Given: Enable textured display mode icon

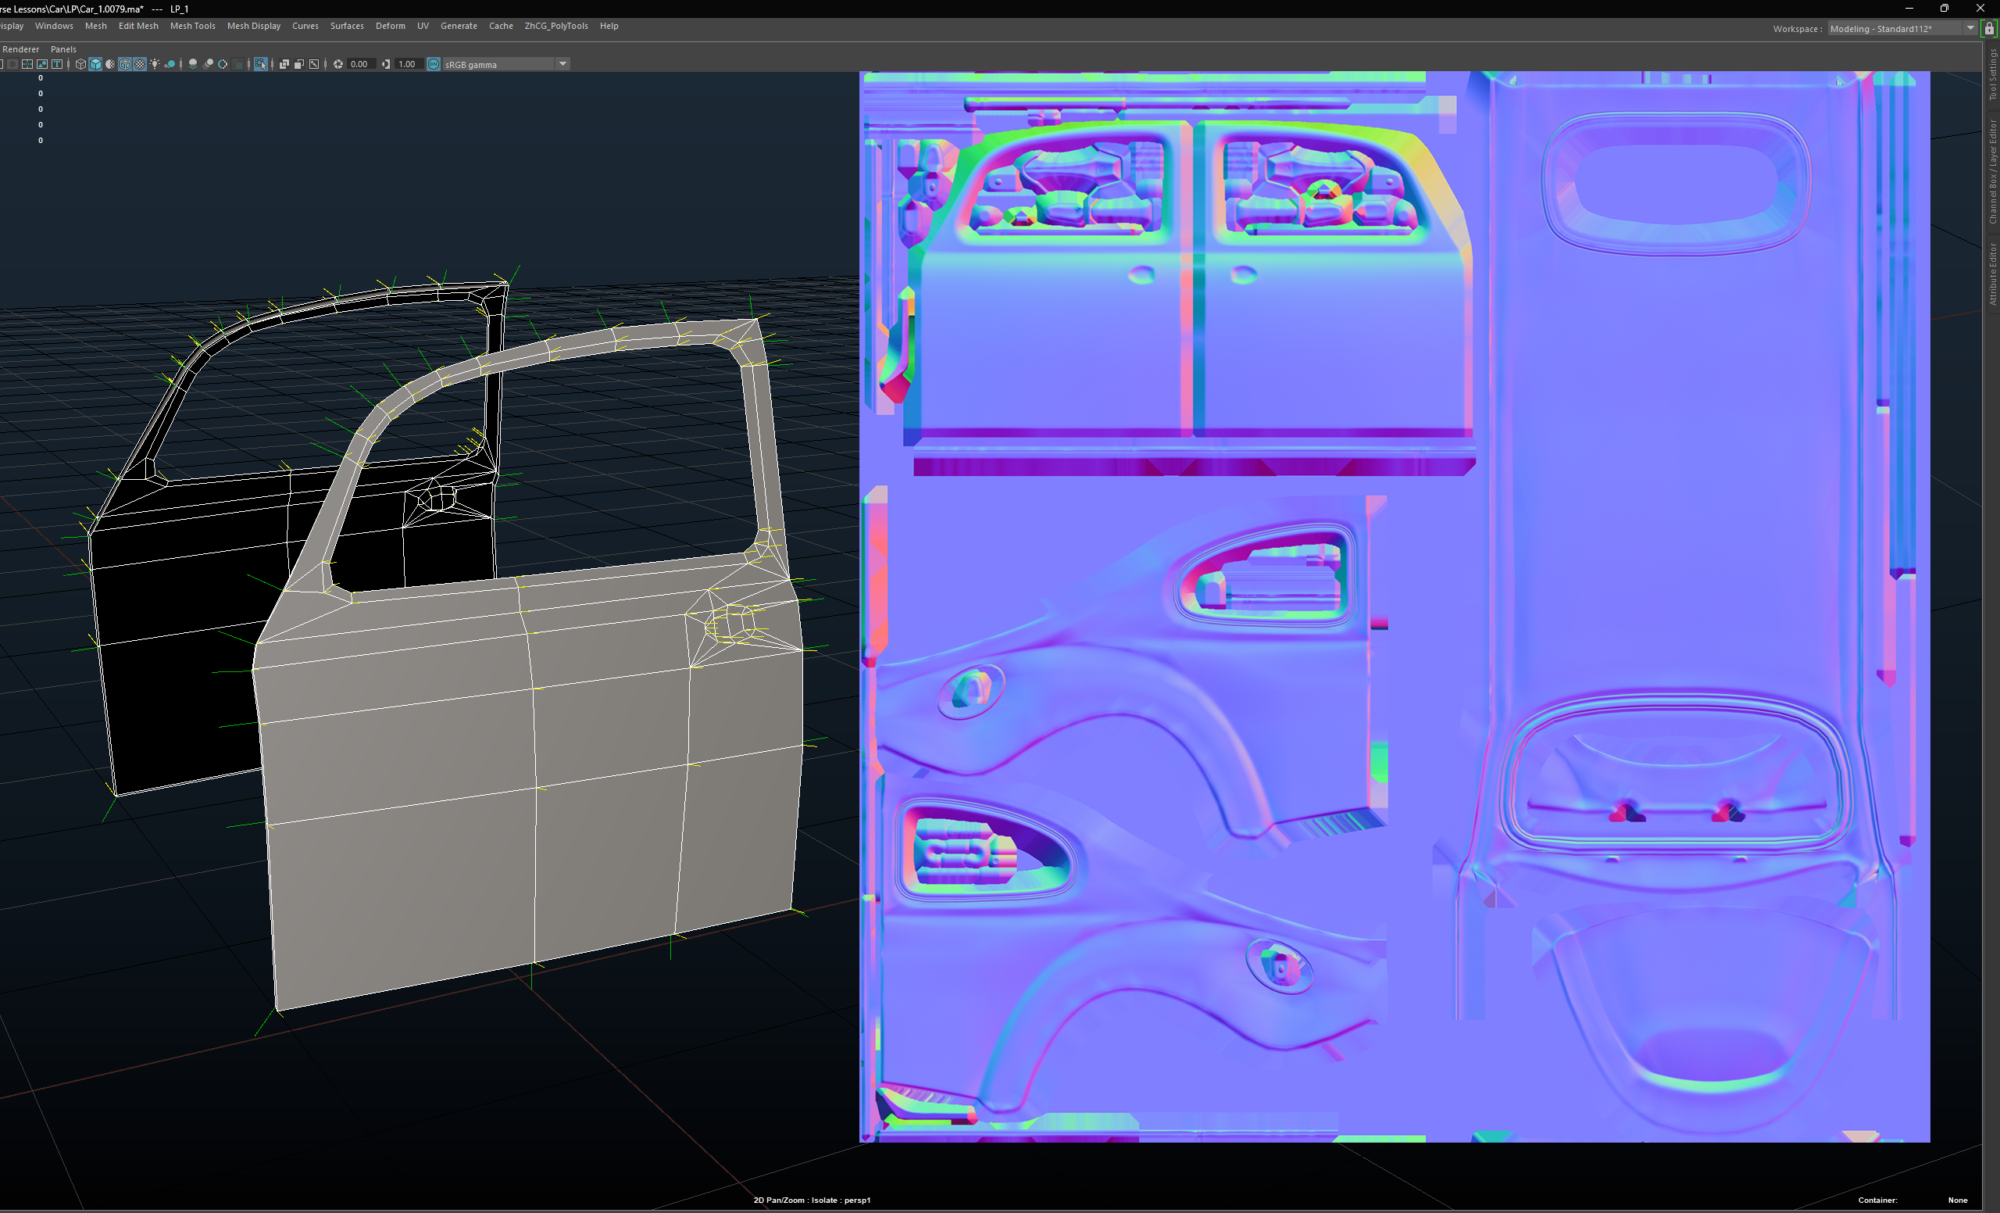Looking at the screenshot, I should point(139,64).
